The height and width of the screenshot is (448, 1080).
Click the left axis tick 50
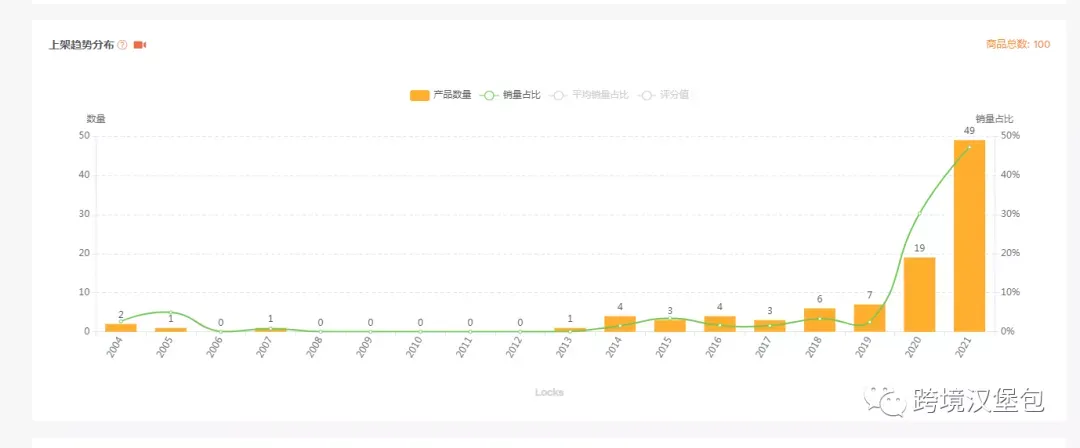coord(84,136)
